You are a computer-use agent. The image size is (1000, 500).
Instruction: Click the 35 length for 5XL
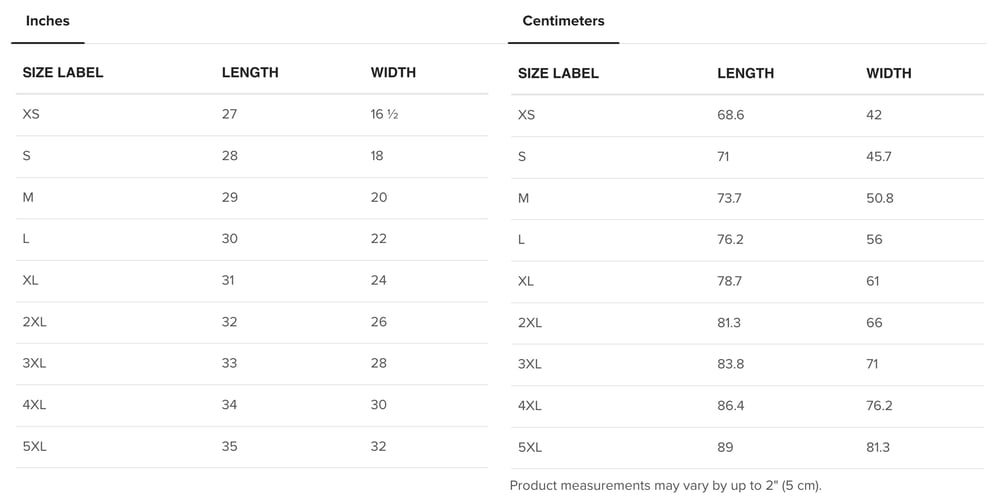click(x=229, y=446)
